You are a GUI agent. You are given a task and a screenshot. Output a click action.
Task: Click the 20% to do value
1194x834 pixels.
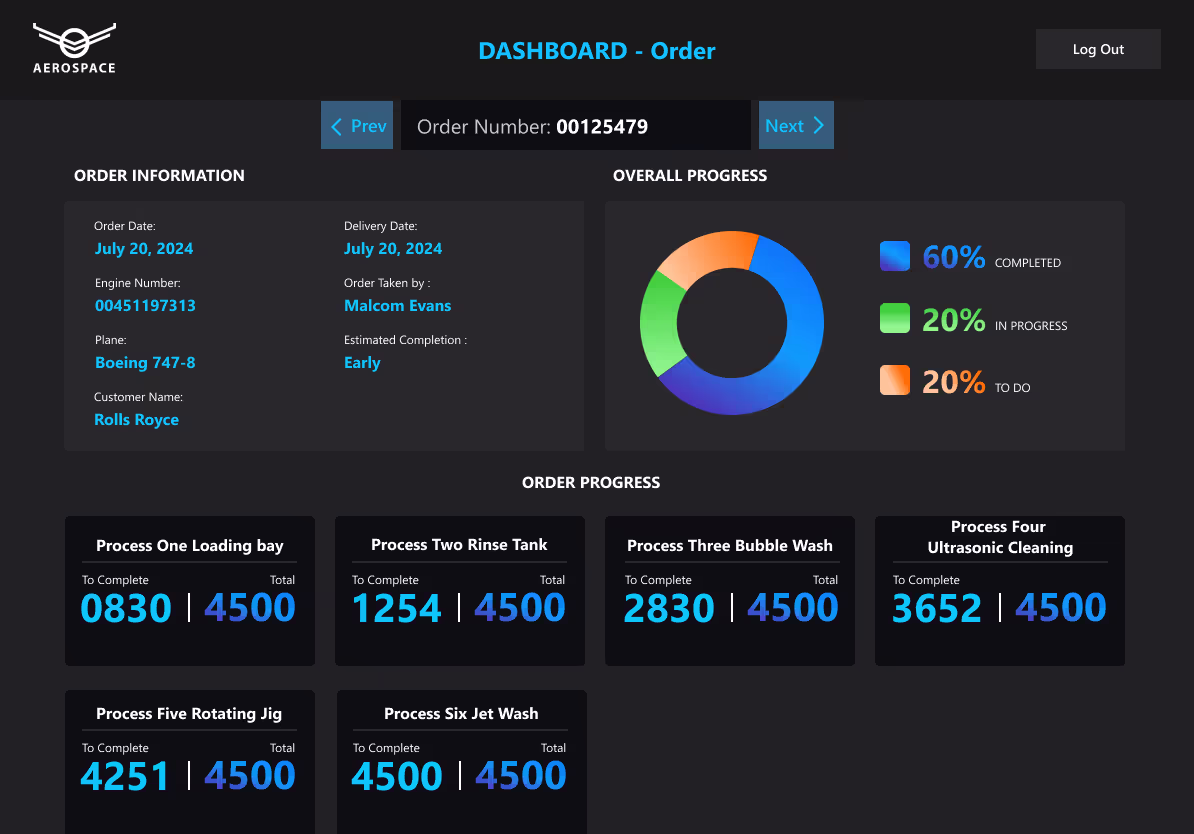953,382
